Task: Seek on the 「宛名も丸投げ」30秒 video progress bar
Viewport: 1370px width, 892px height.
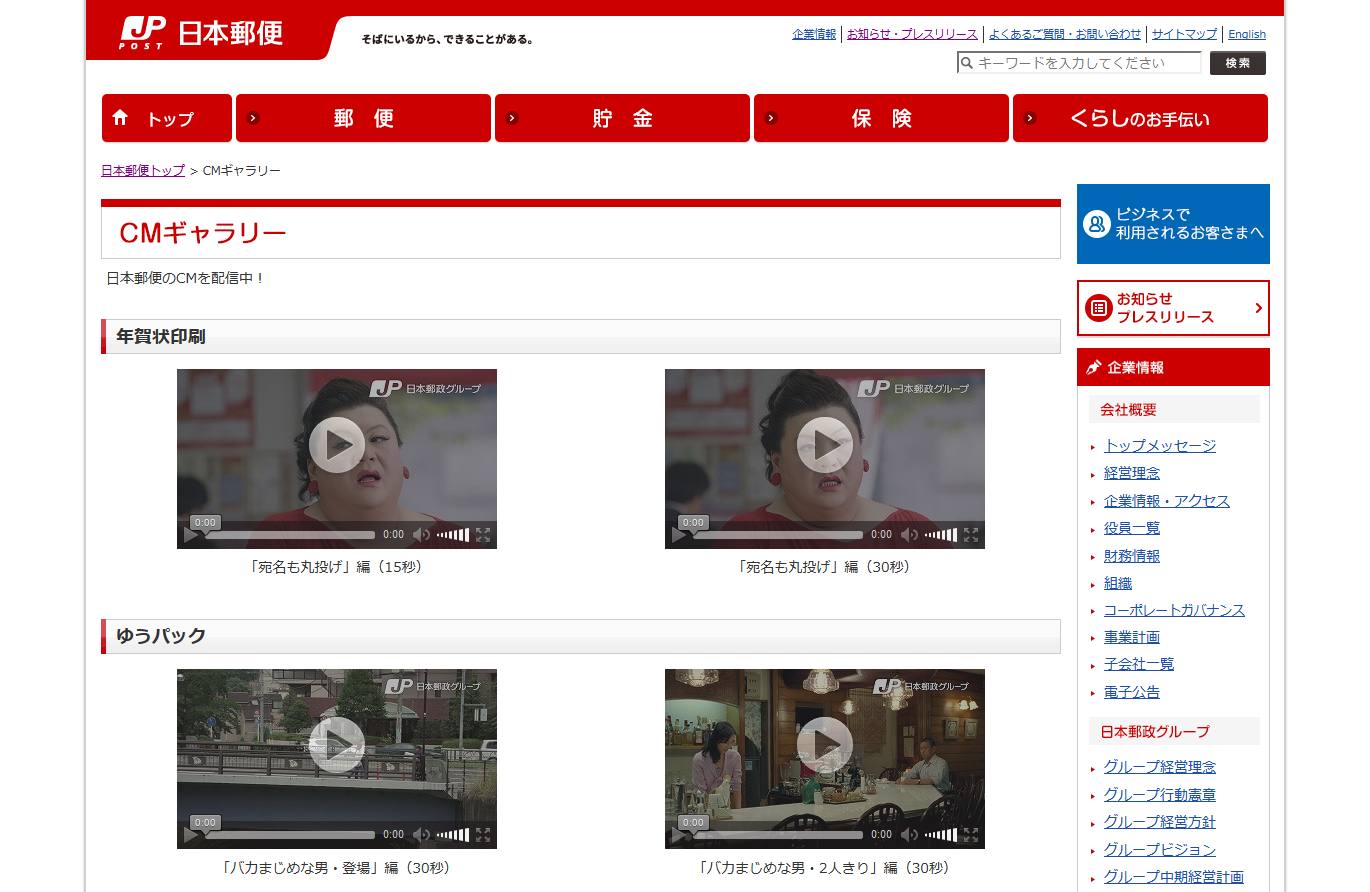Action: click(778, 535)
